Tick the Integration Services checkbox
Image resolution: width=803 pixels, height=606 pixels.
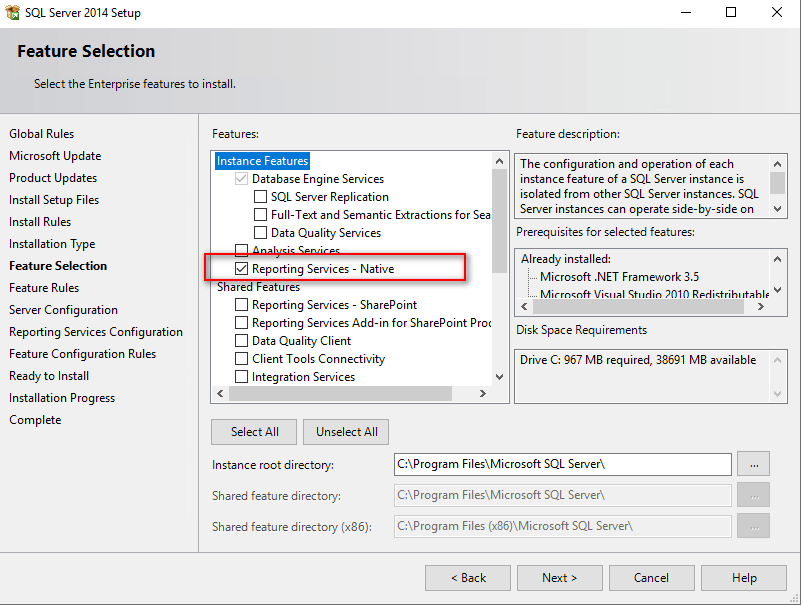coord(241,377)
